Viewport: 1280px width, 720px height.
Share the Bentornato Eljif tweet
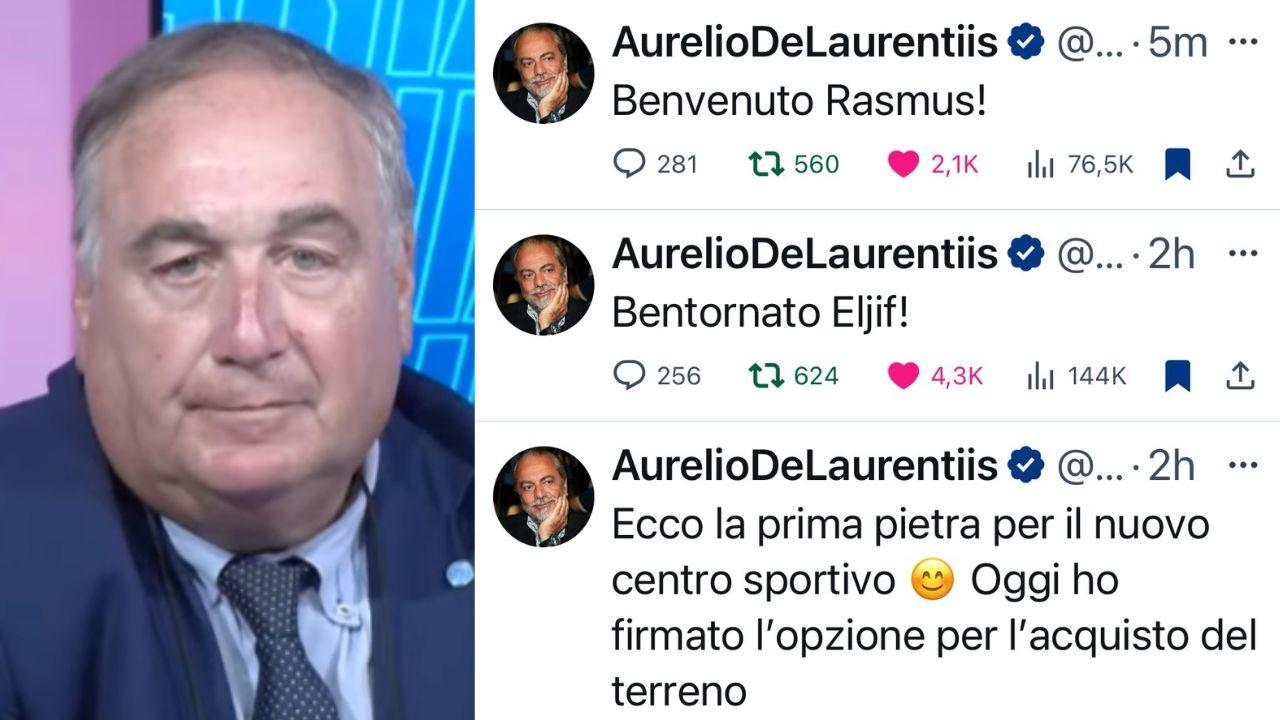(x=1240, y=375)
